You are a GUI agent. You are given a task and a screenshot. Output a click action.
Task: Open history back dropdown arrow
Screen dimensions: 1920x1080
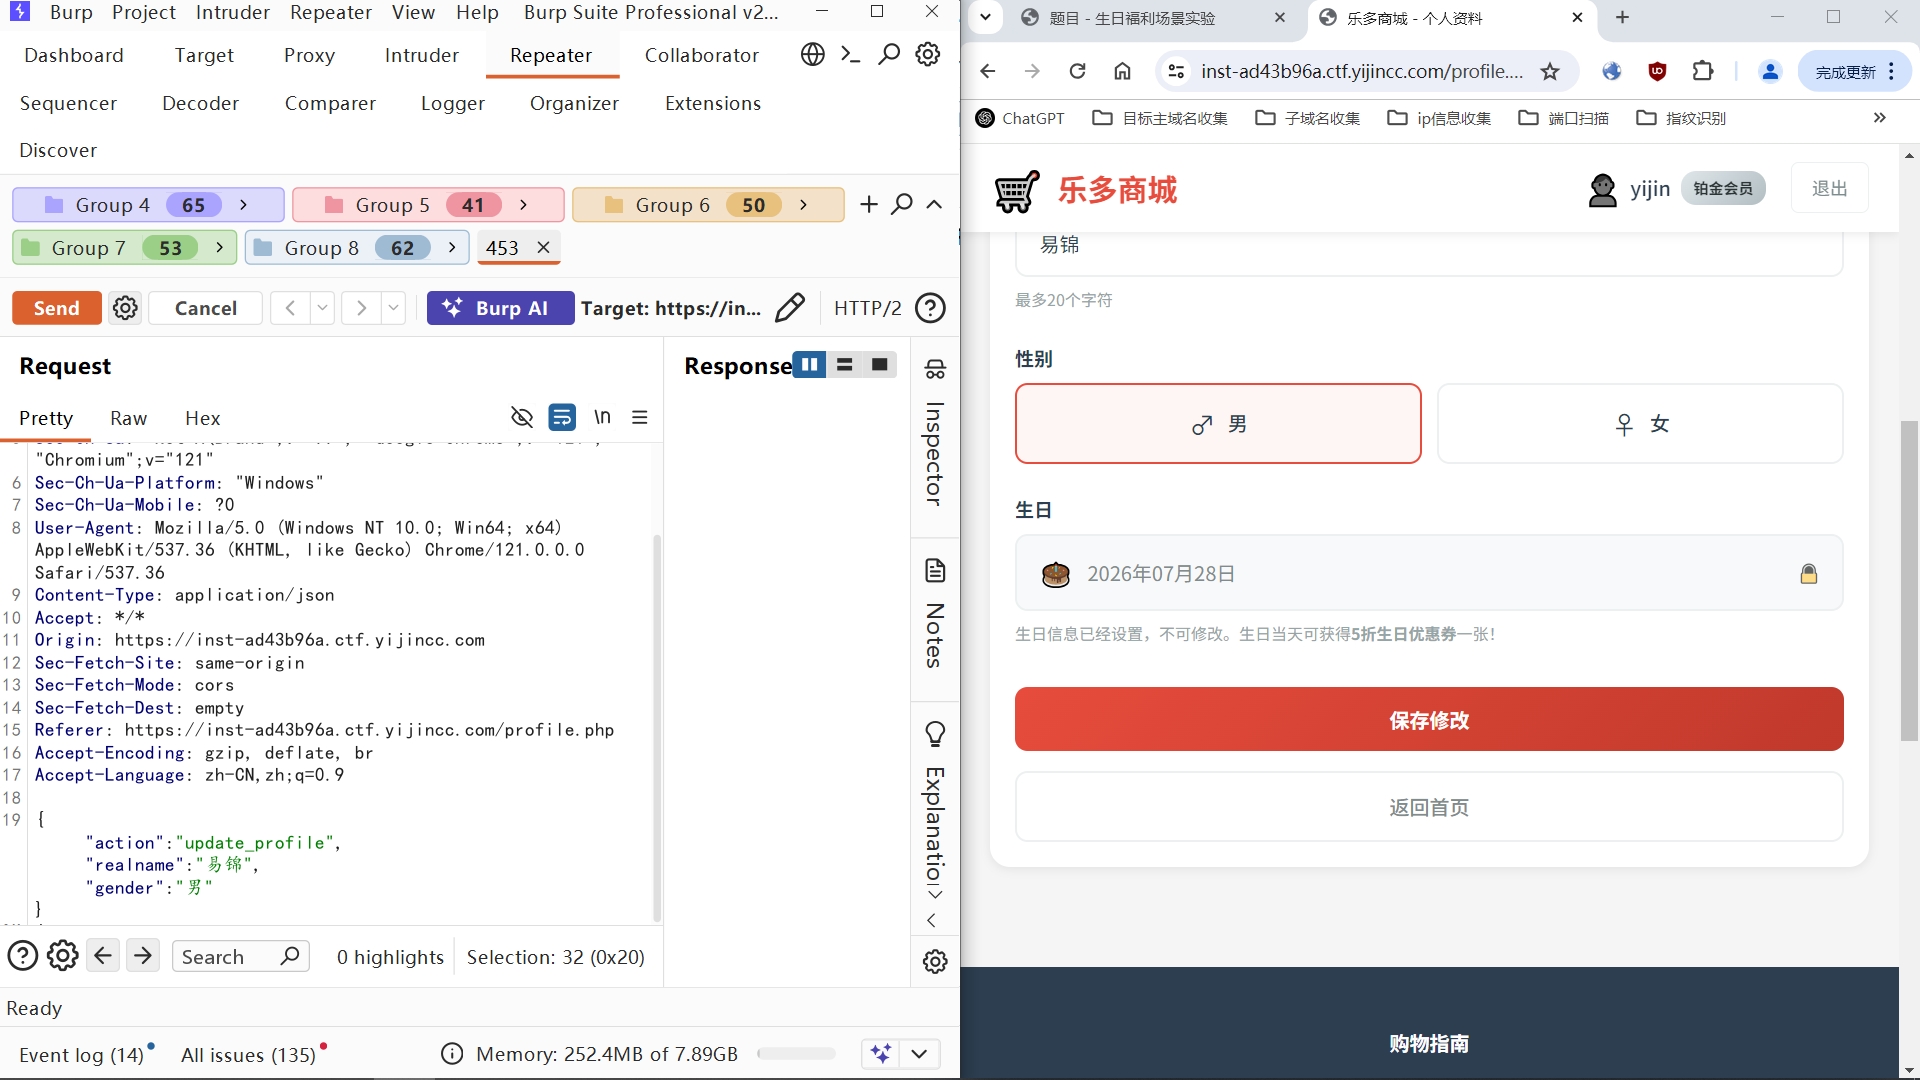322,308
